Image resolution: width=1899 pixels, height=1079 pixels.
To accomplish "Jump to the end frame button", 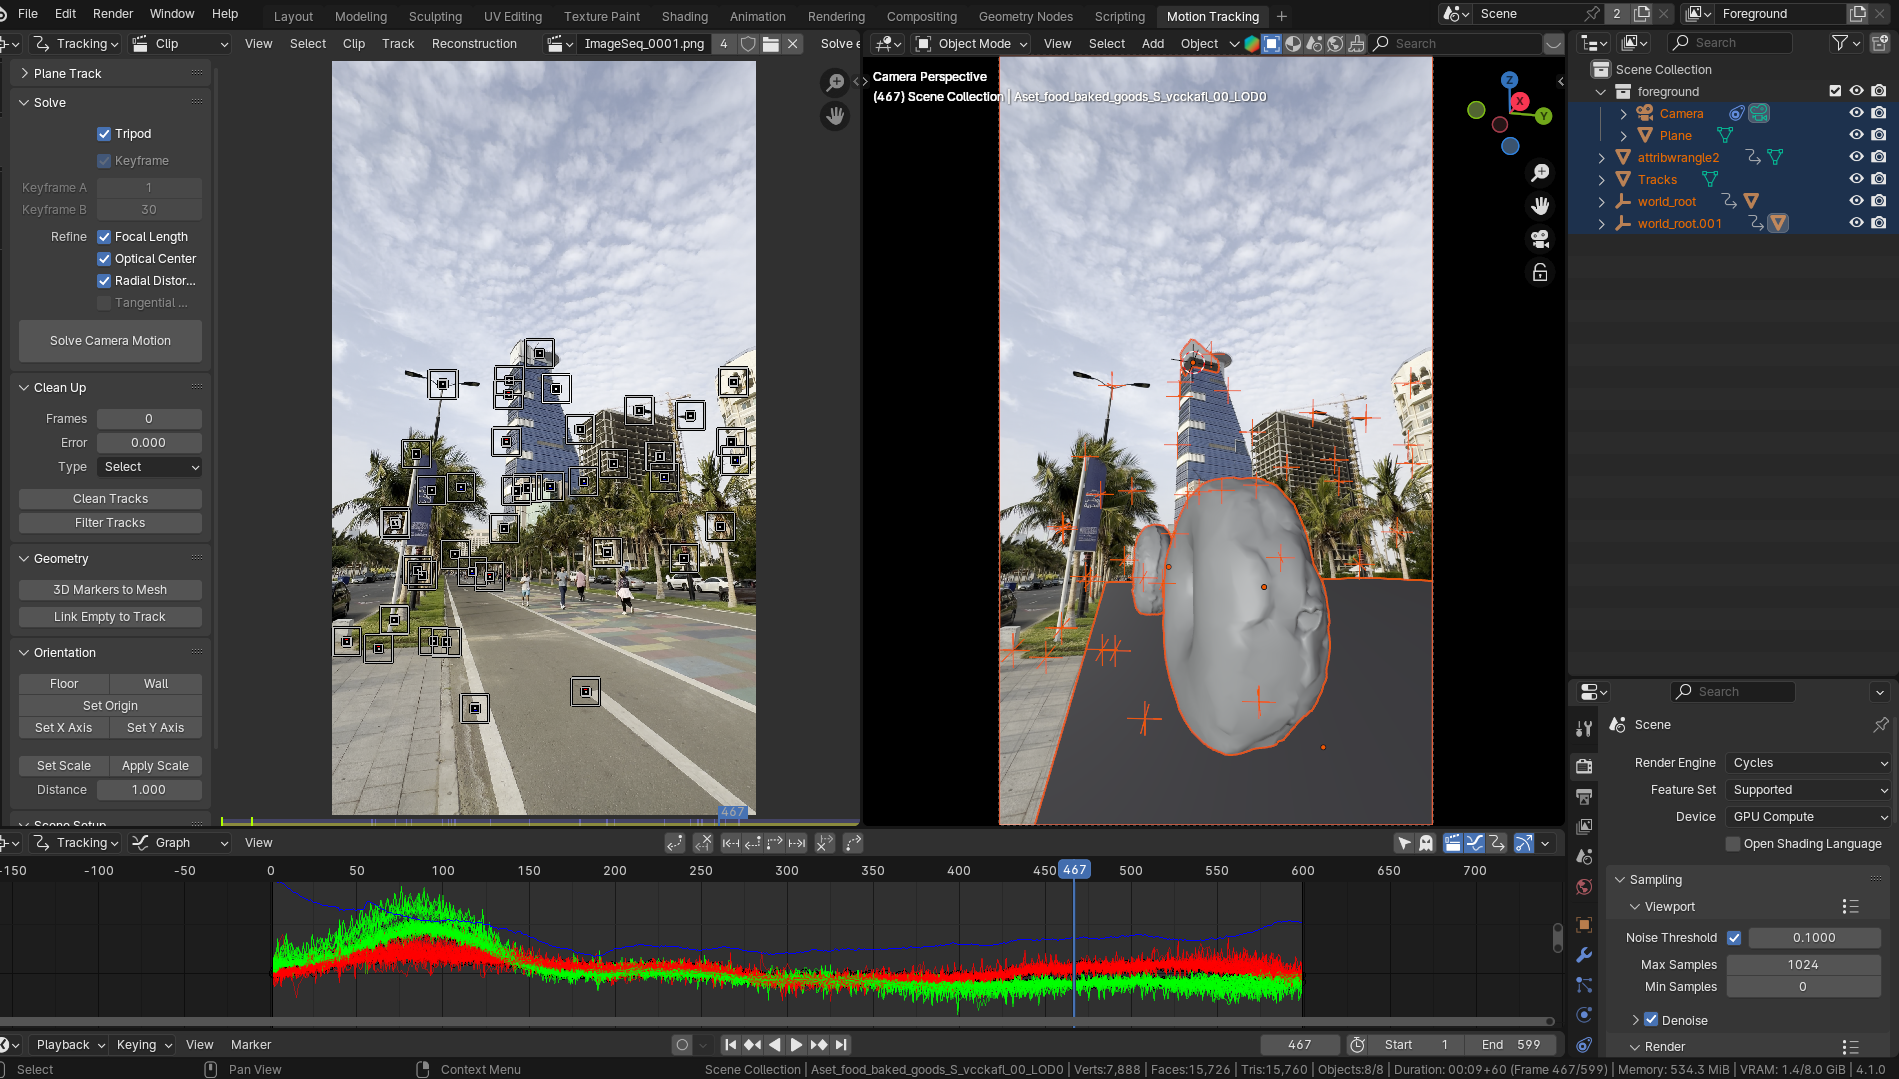I will point(842,1044).
